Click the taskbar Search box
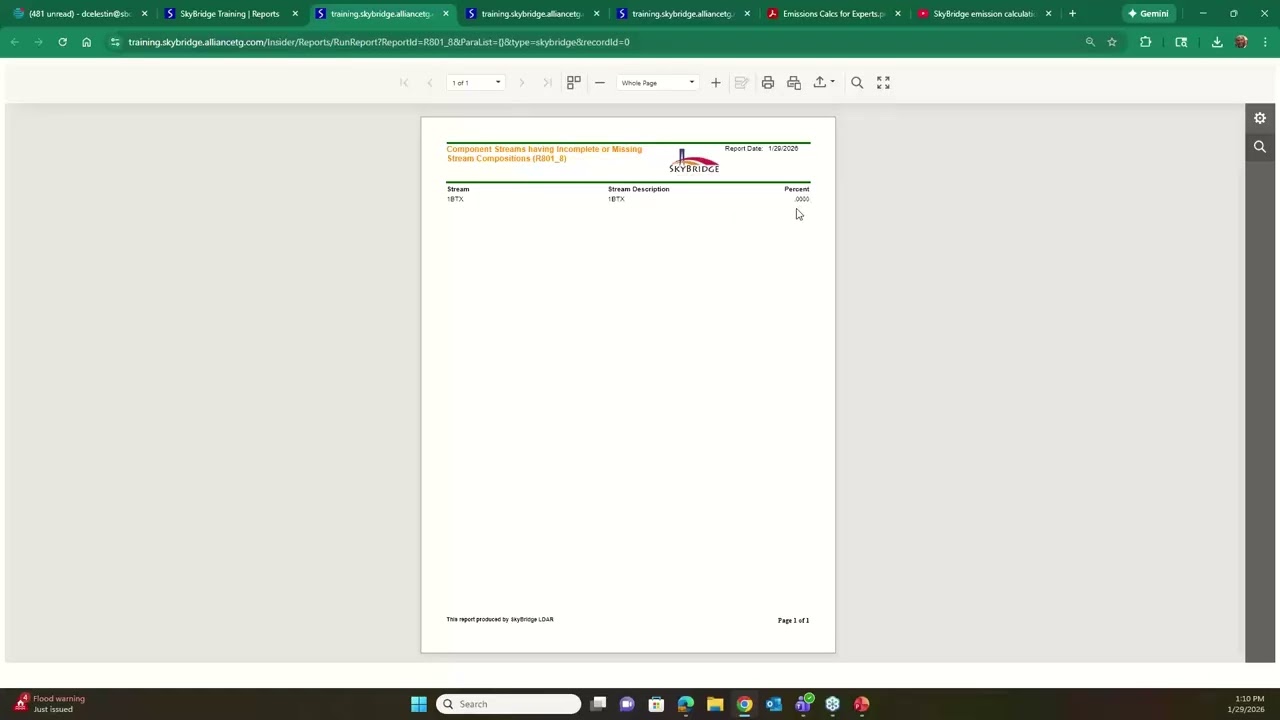This screenshot has height=720, width=1280. coord(508,704)
